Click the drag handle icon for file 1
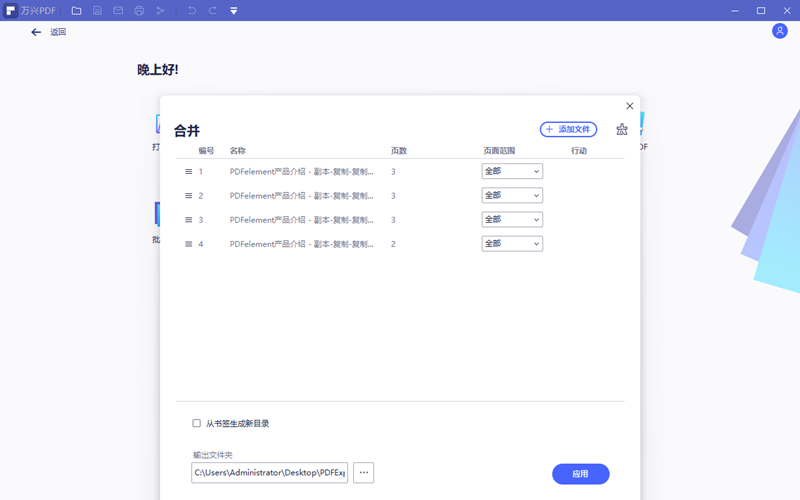Viewport: 800px width, 500px height. [x=188, y=171]
